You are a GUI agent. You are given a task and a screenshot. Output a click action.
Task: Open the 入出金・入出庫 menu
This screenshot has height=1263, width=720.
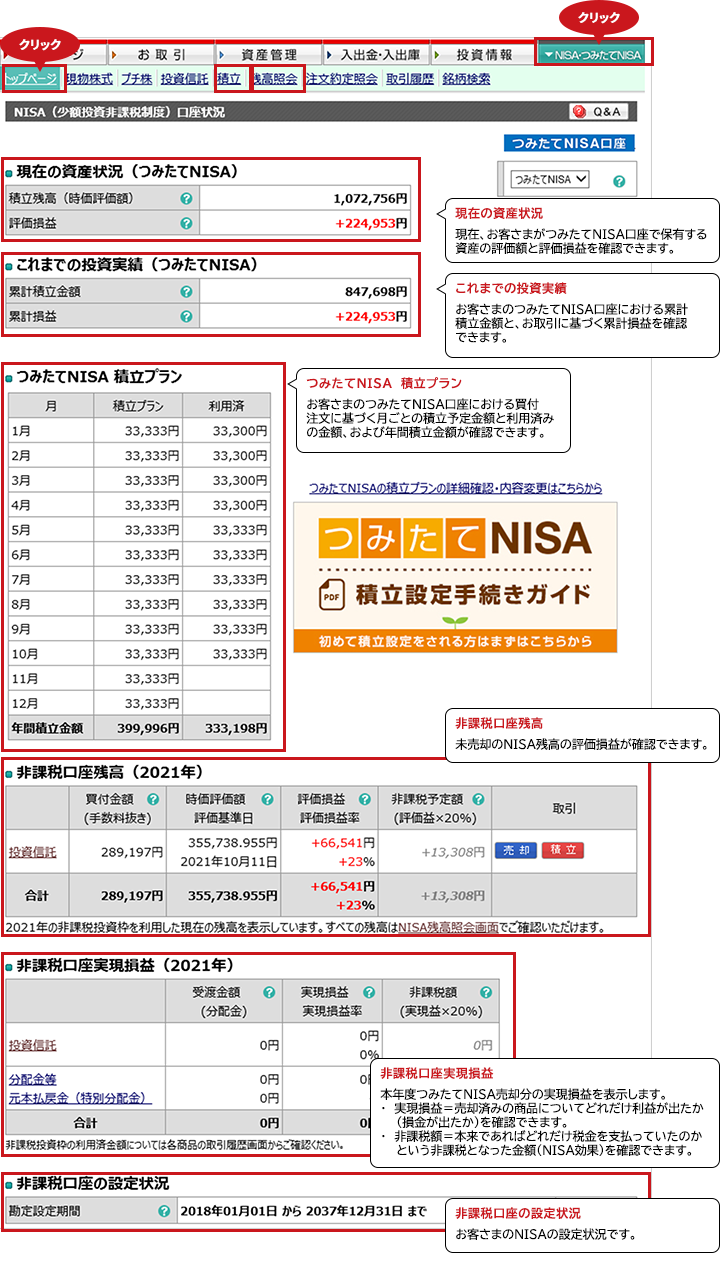click(x=377, y=54)
